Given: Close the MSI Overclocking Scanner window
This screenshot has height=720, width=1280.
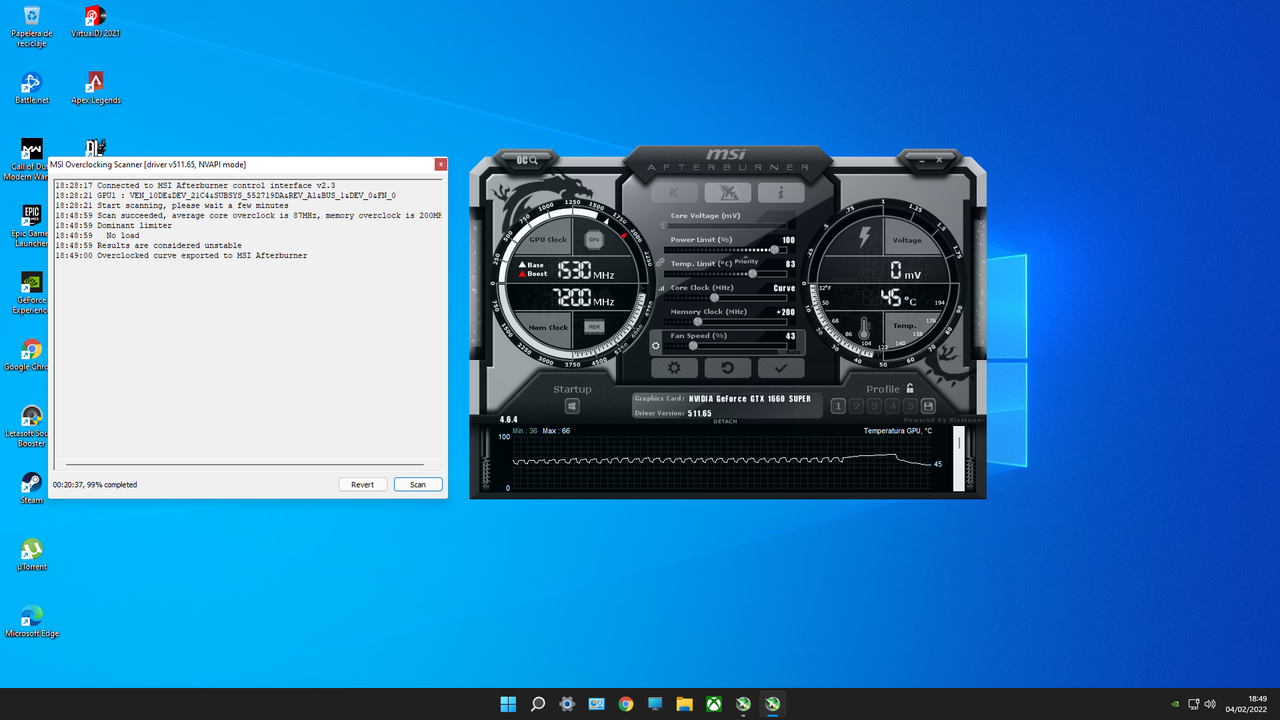Looking at the screenshot, I should 440,164.
